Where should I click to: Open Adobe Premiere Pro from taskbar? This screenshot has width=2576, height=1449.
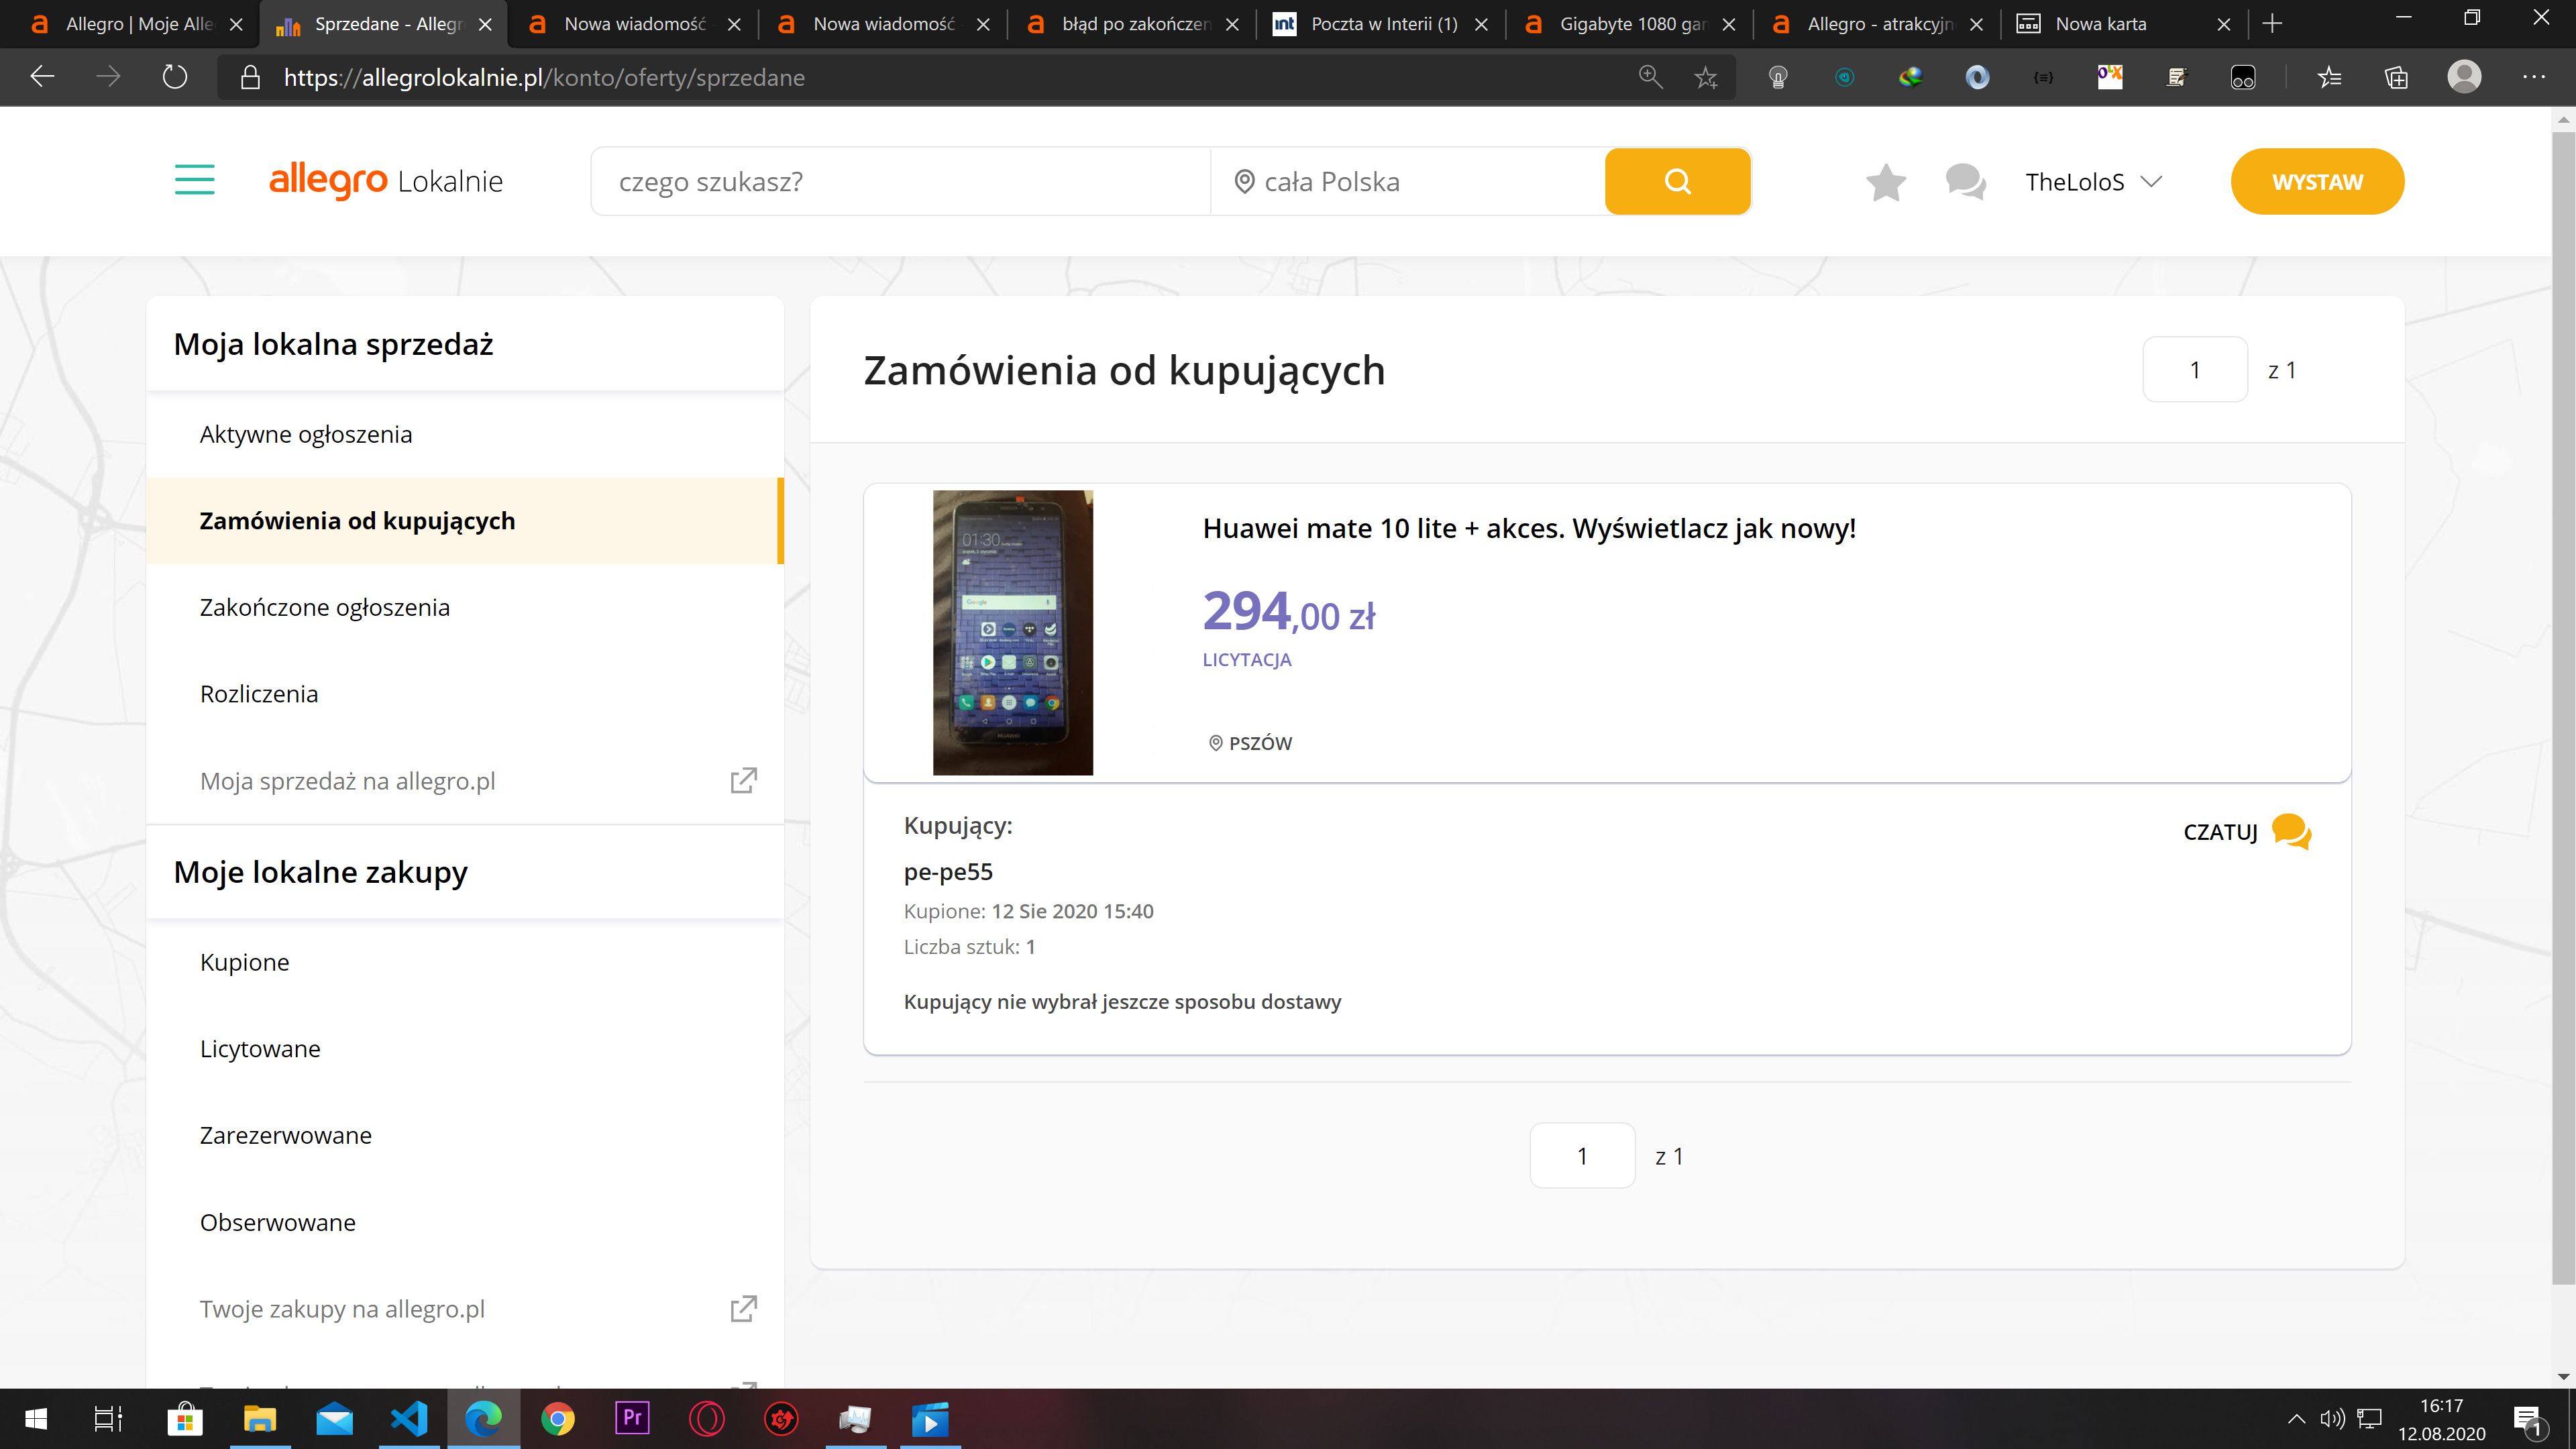pyautogui.click(x=632, y=1419)
